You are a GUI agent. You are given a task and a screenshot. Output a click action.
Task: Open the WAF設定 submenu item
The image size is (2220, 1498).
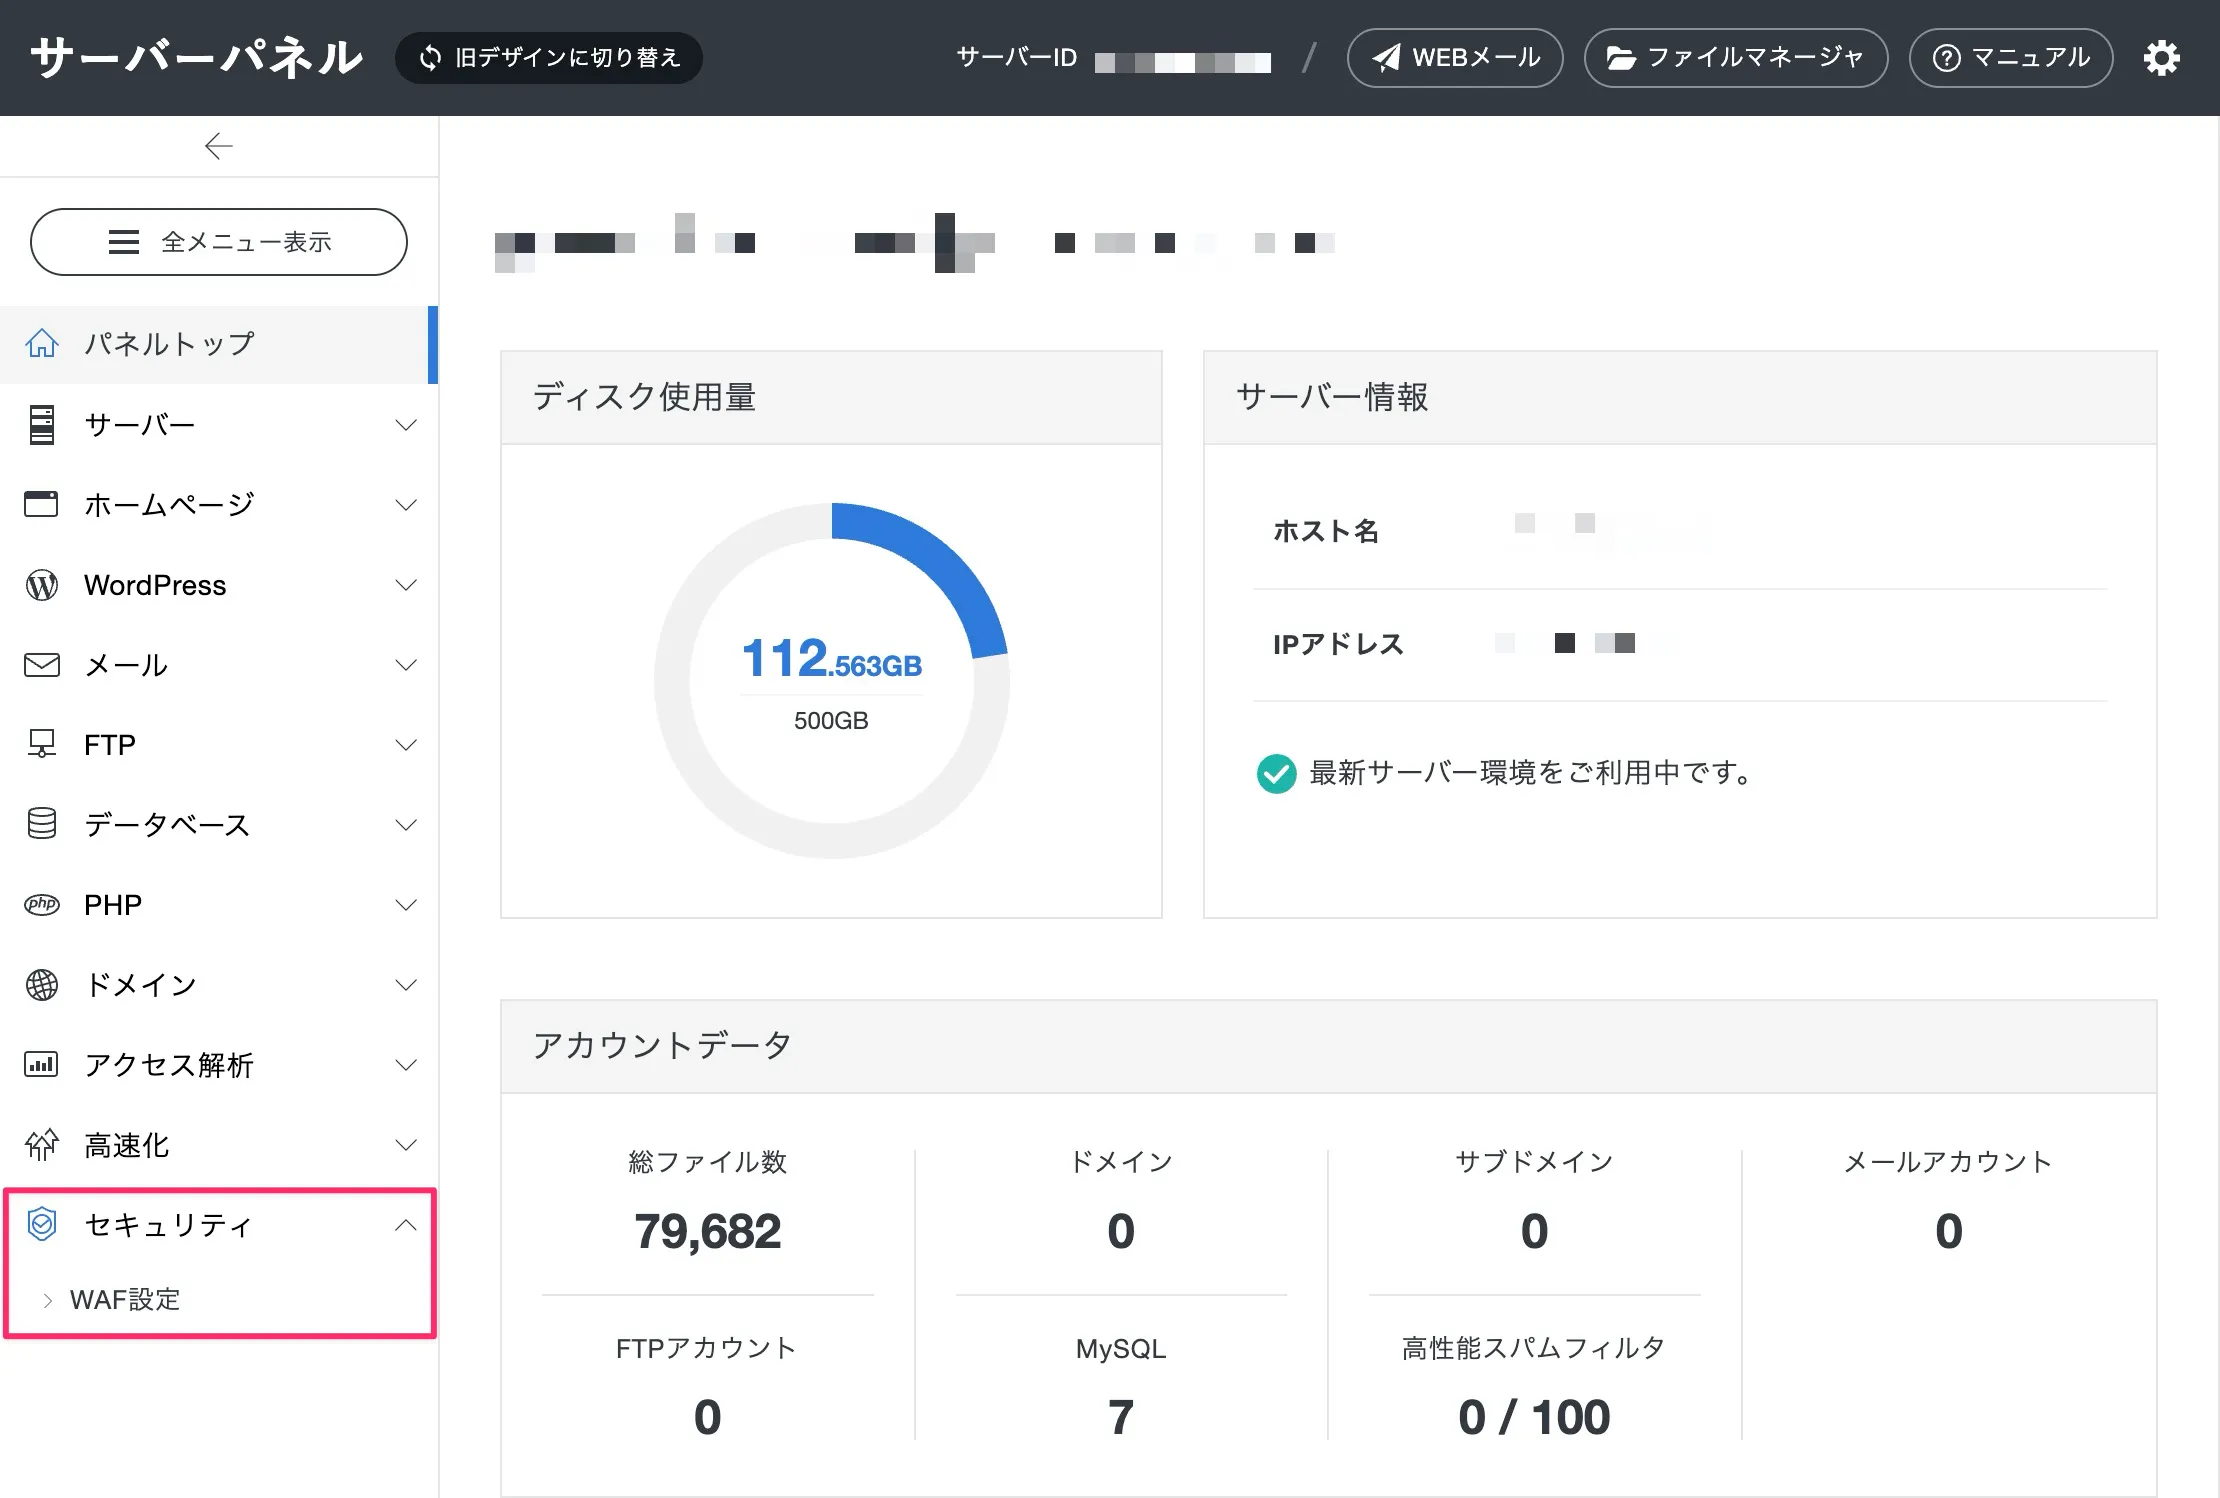click(x=125, y=1299)
